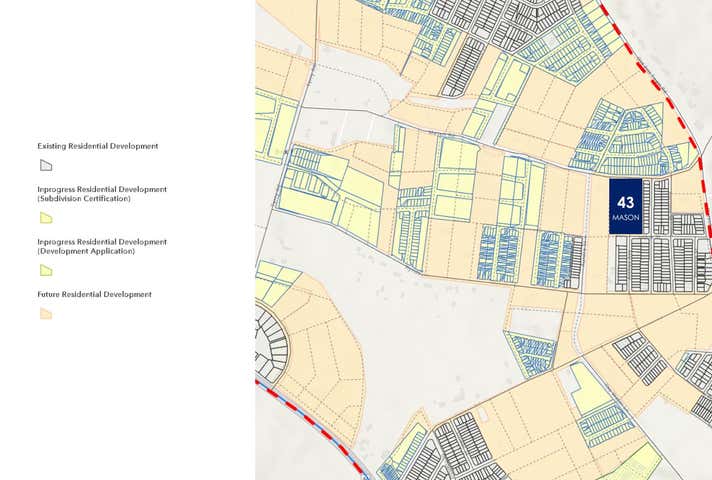Pick the Future Residential Development orange swatch
The image size is (712, 480).
click(45, 314)
